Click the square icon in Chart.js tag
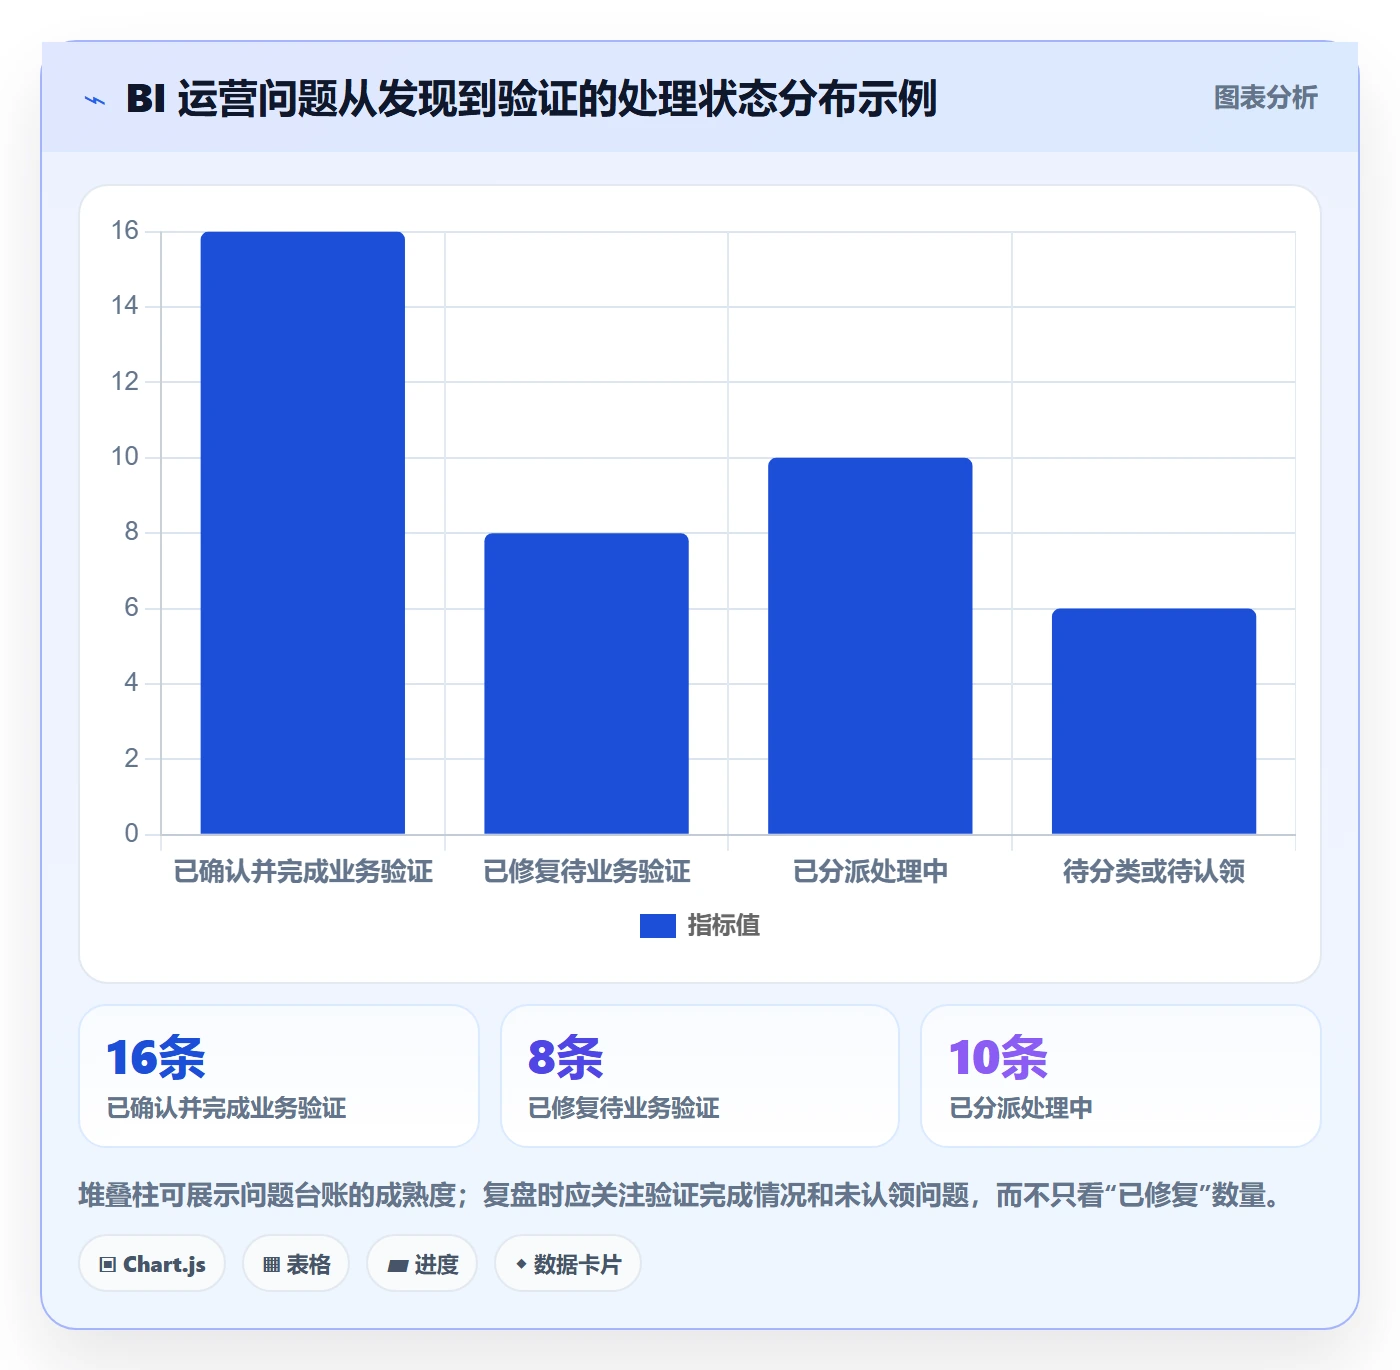The height and width of the screenshot is (1370, 1400). 108,1265
